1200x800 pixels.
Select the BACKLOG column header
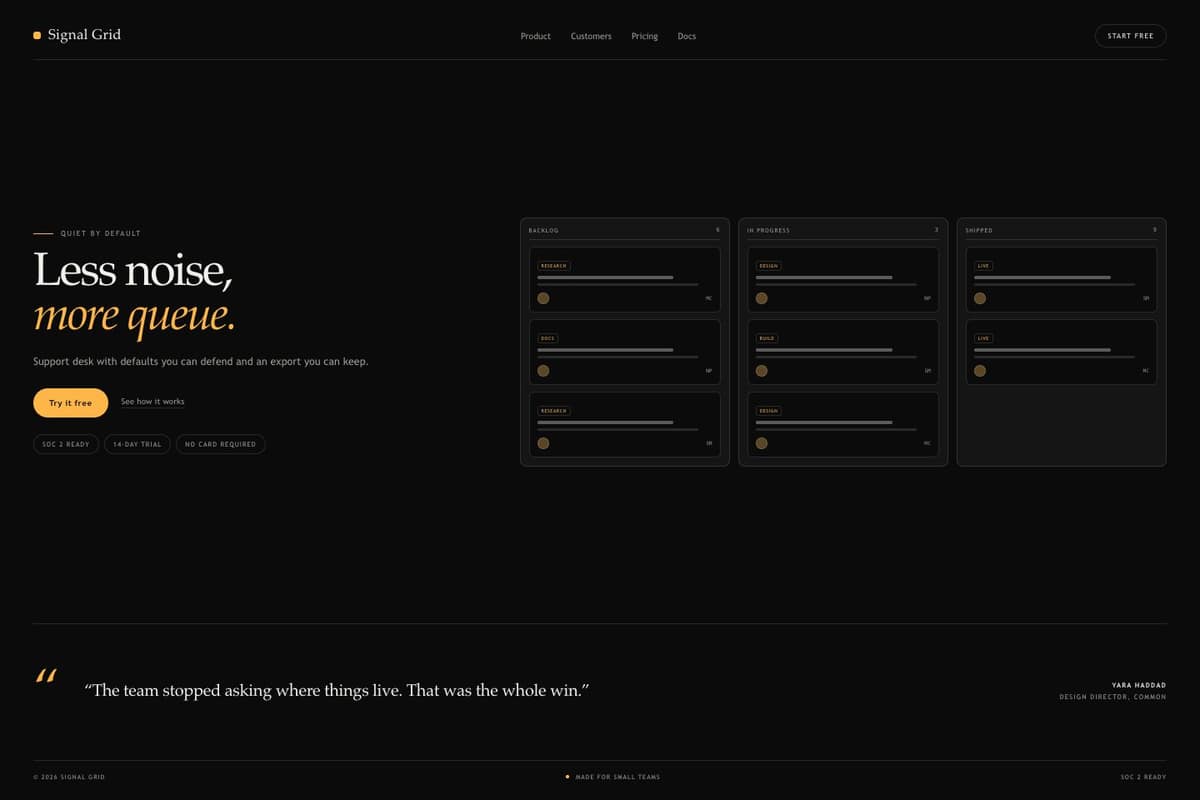(544, 231)
